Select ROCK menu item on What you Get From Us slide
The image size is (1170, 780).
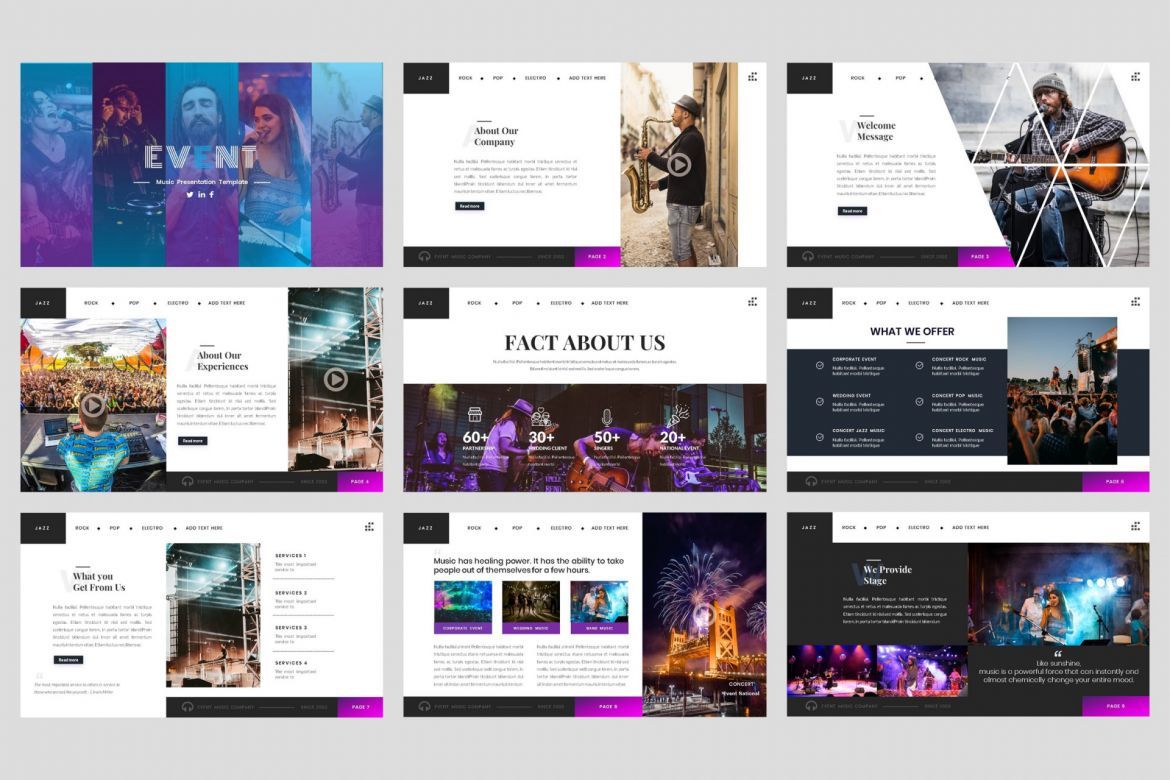click(82, 528)
